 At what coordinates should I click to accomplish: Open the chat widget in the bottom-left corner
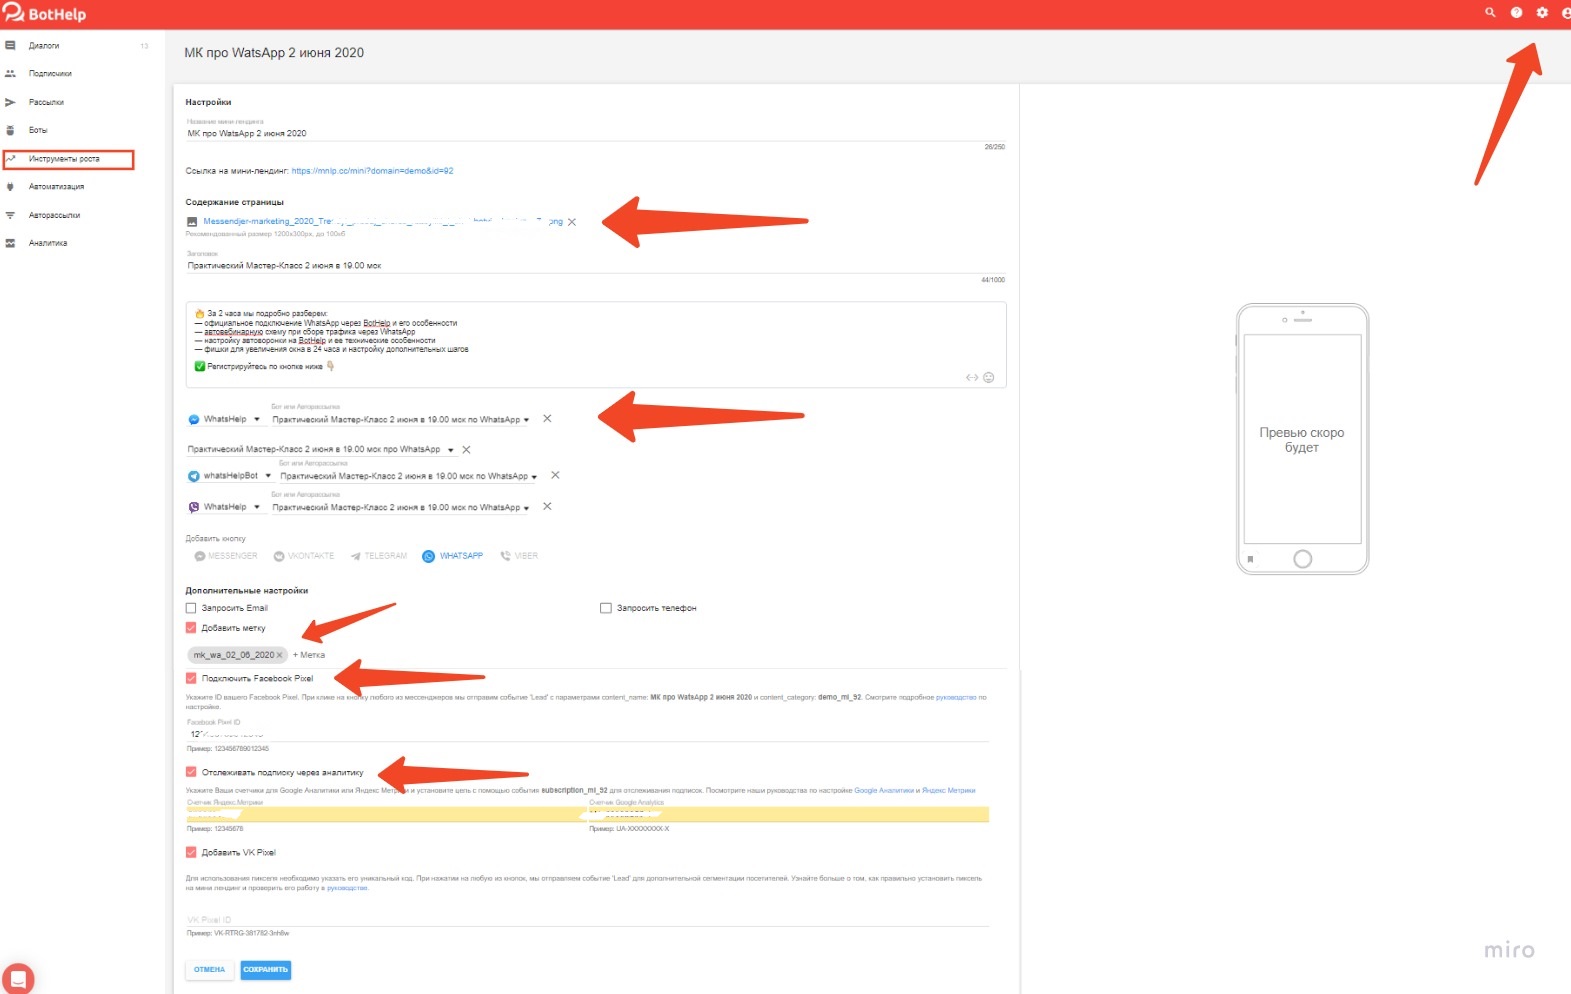pyautogui.click(x=18, y=978)
